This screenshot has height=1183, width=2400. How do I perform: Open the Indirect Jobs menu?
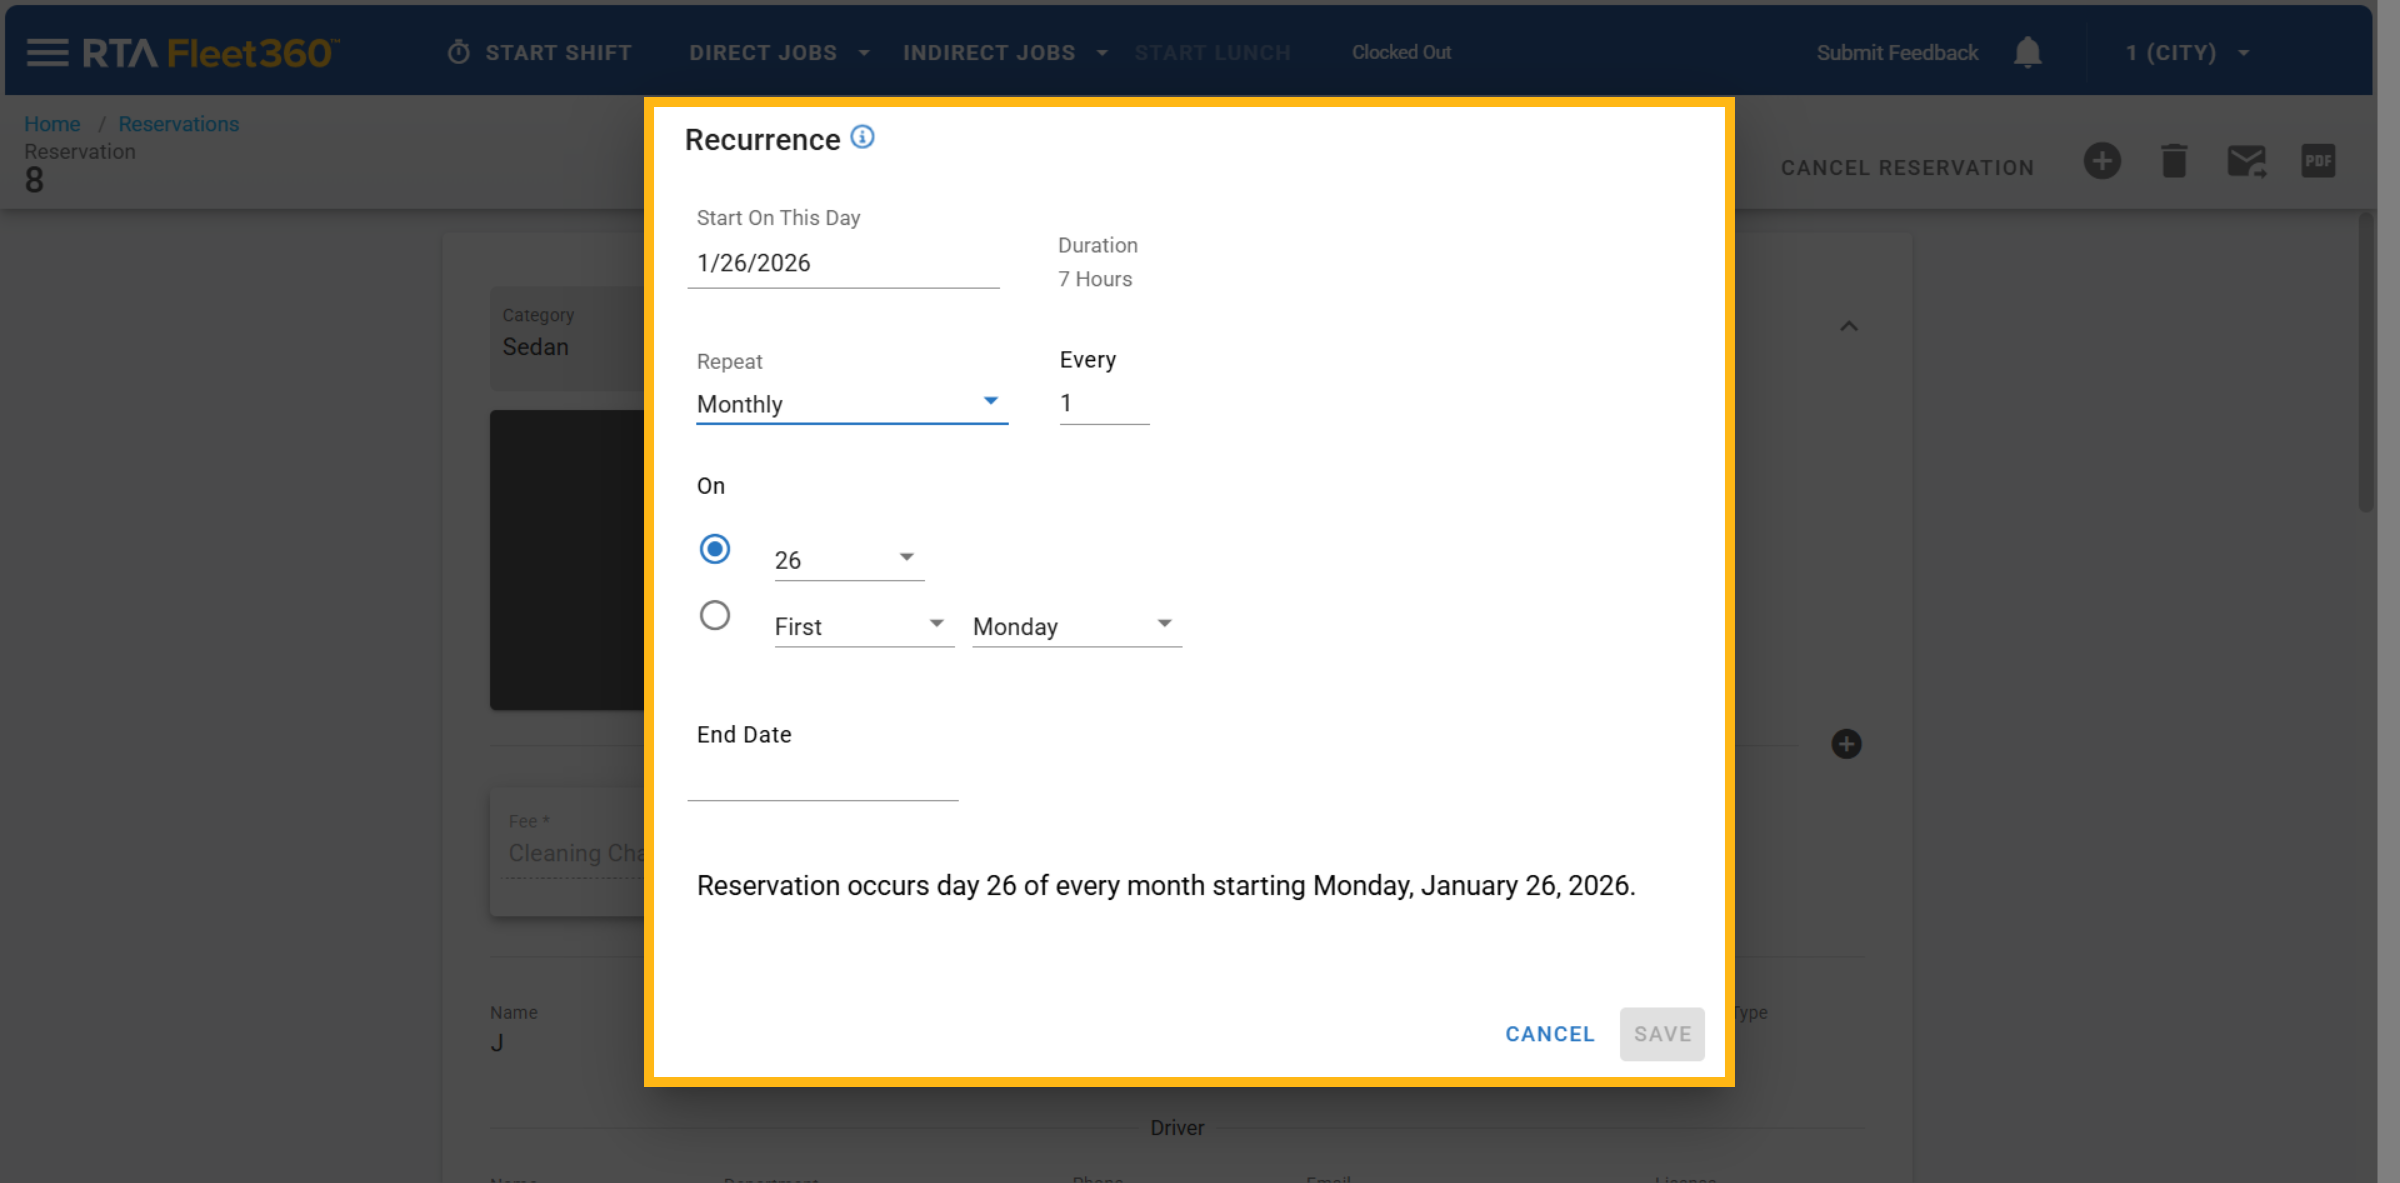pos(1004,52)
